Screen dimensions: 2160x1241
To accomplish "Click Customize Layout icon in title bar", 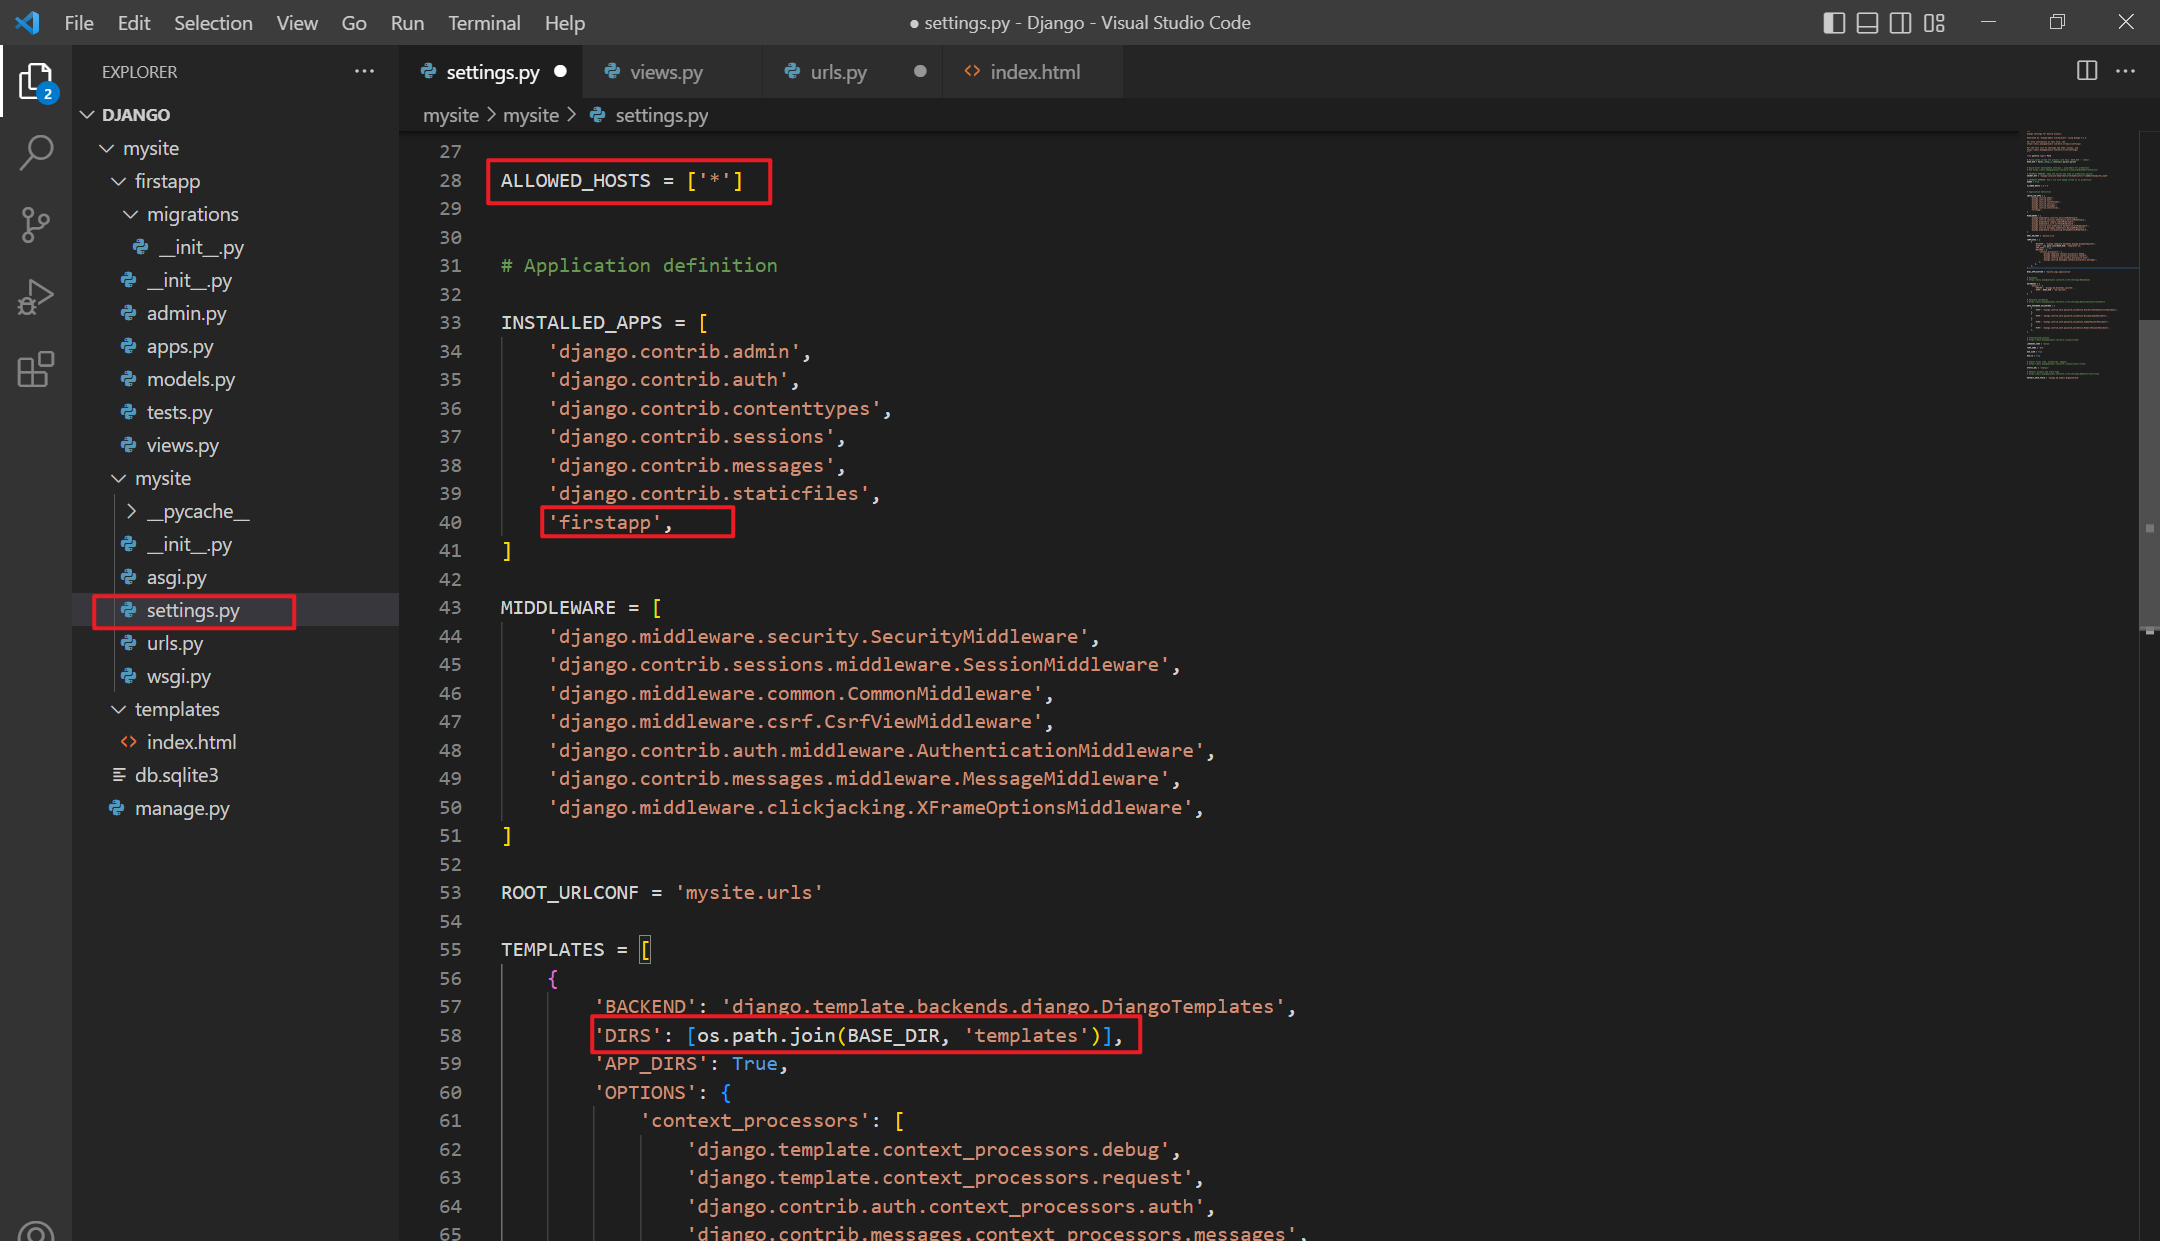I will coord(1934,23).
